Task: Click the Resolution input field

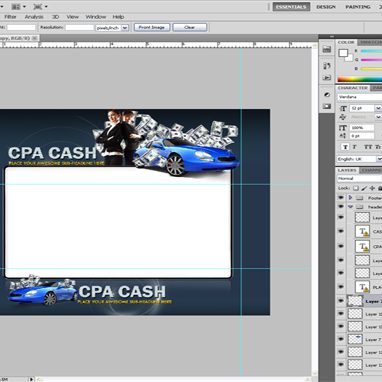Action: (x=79, y=28)
